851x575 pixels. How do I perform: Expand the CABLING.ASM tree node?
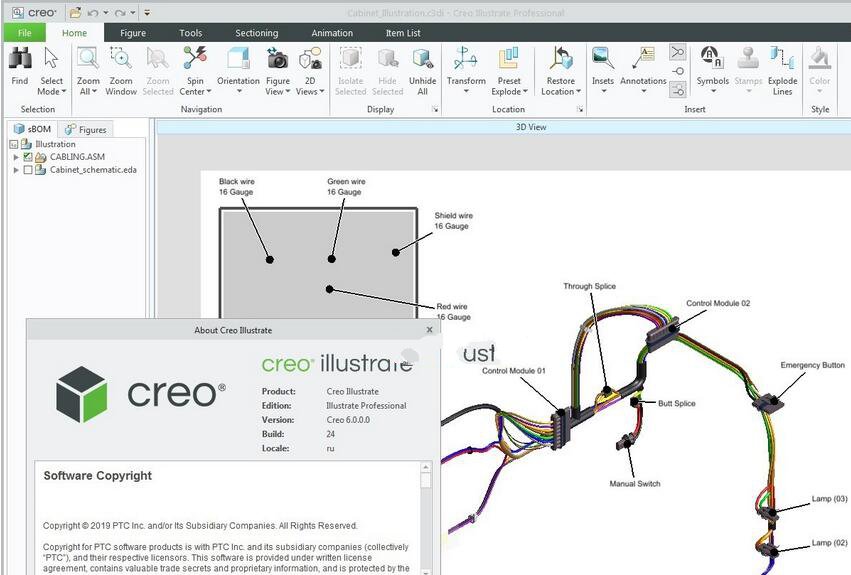(x=16, y=157)
